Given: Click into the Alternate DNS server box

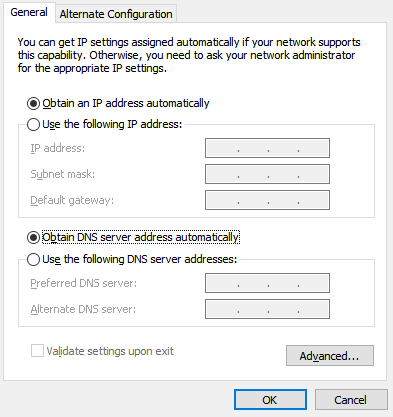Looking at the screenshot, I should 267,309.
